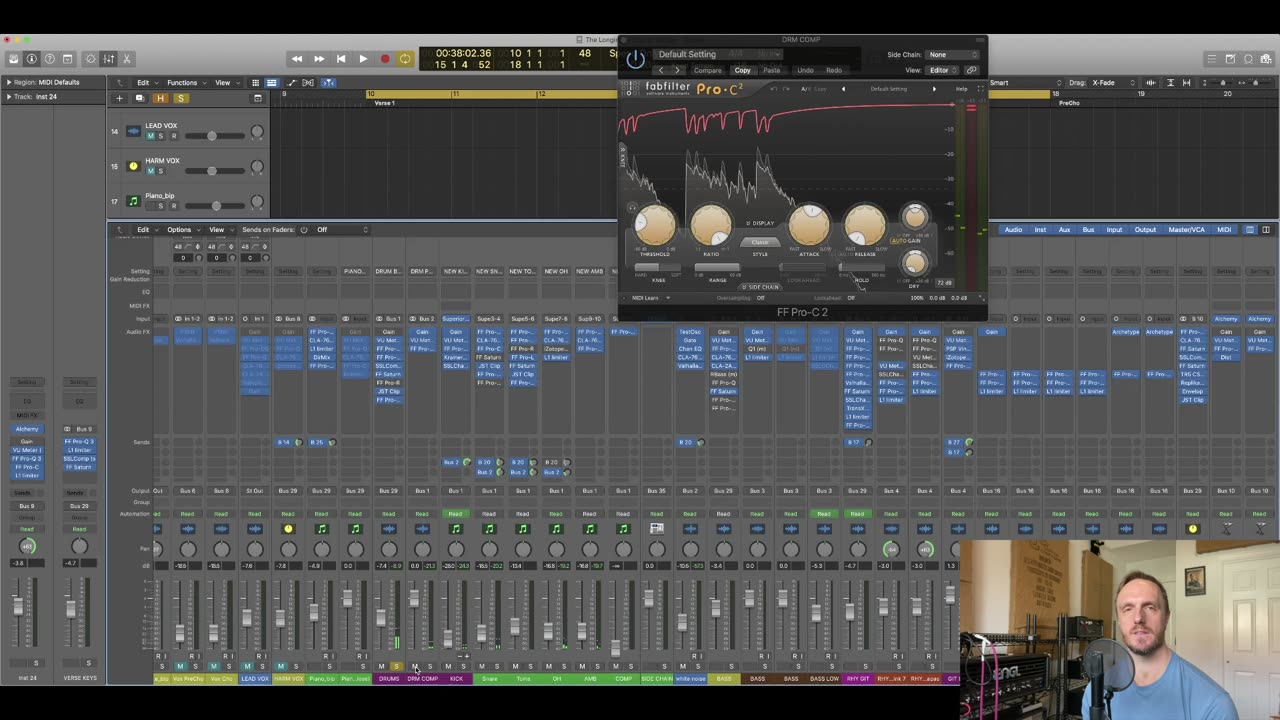Toggle the Mixer icon in the control bar
Image resolution: width=1280 pixels, height=720 pixels.
click(109, 59)
